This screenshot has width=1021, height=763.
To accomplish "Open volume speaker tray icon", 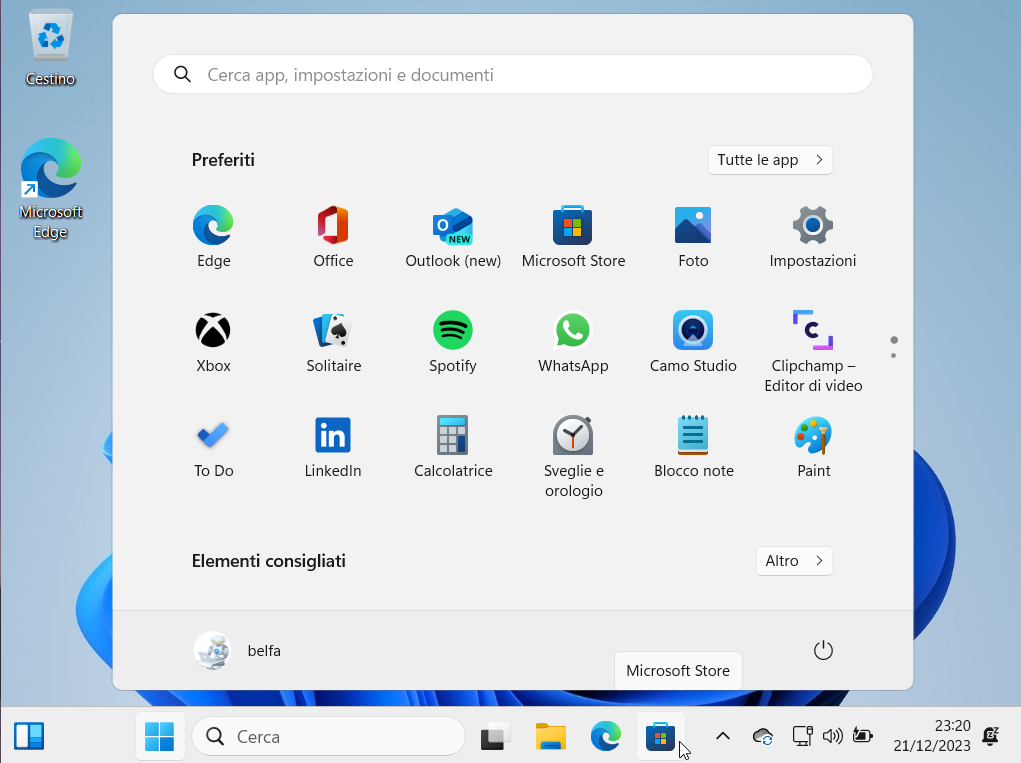I will point(833,736).
